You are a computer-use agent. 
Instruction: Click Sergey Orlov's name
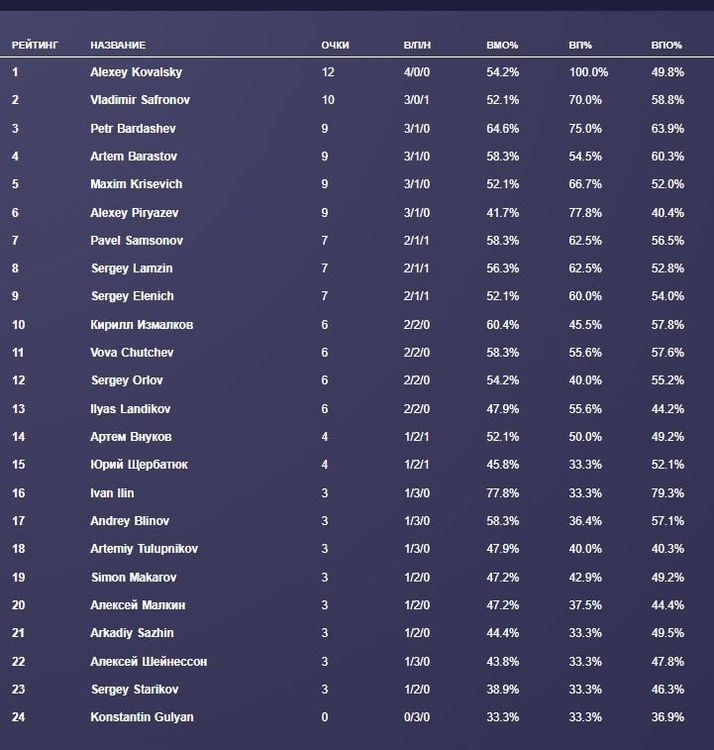coord(126,381)
